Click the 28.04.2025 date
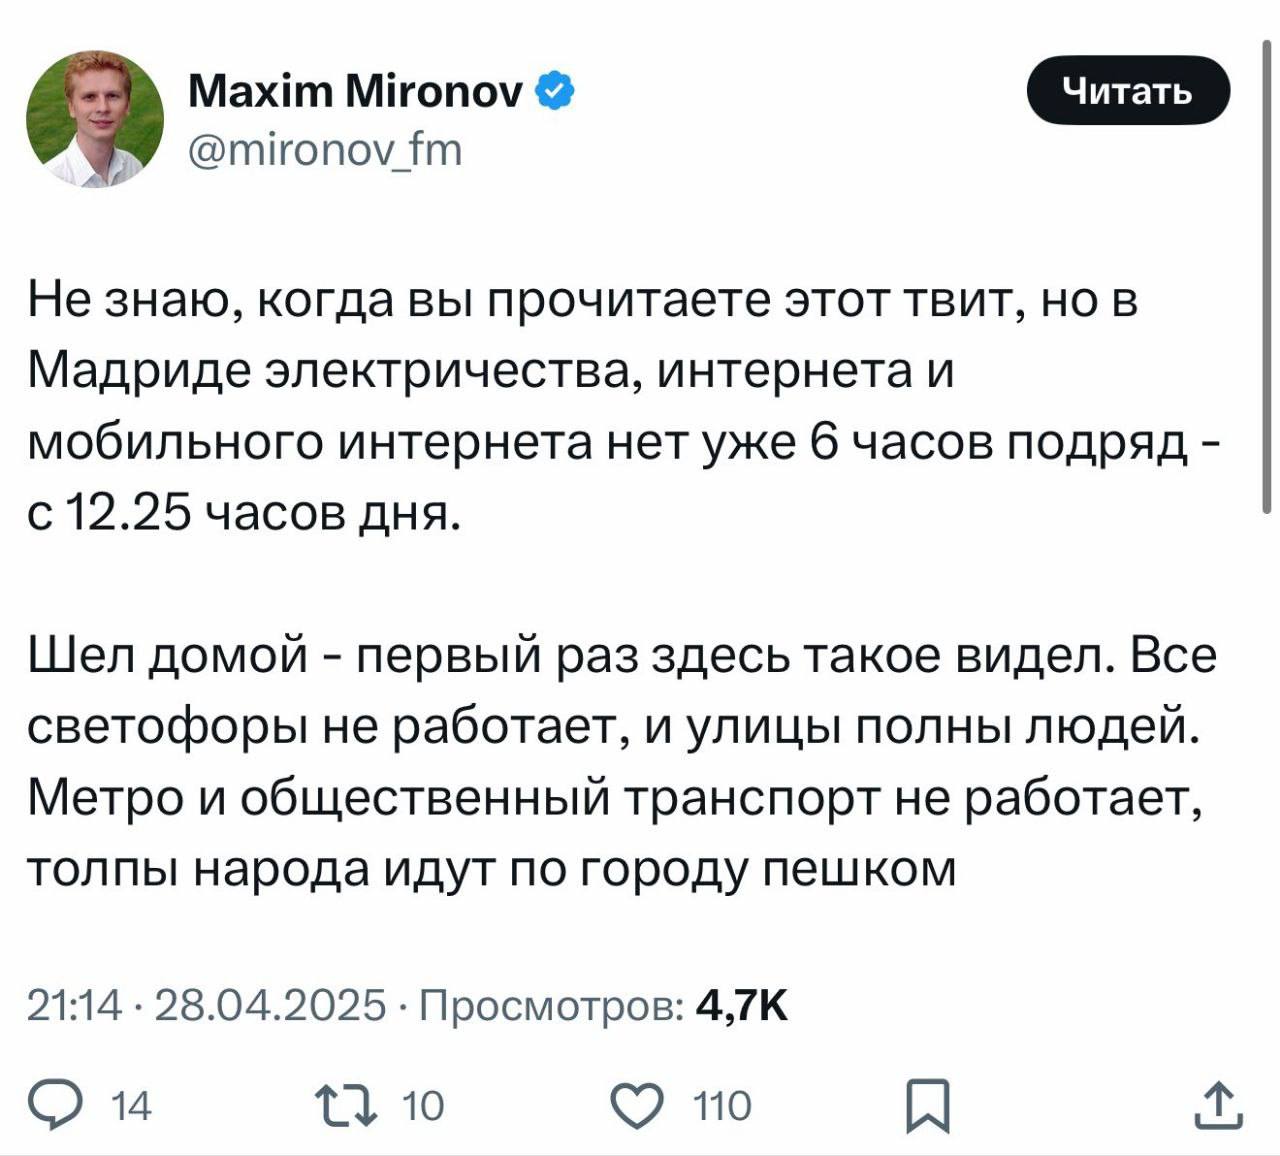The width and height of the screenshot is (1280, 1156). (270, 1003)
